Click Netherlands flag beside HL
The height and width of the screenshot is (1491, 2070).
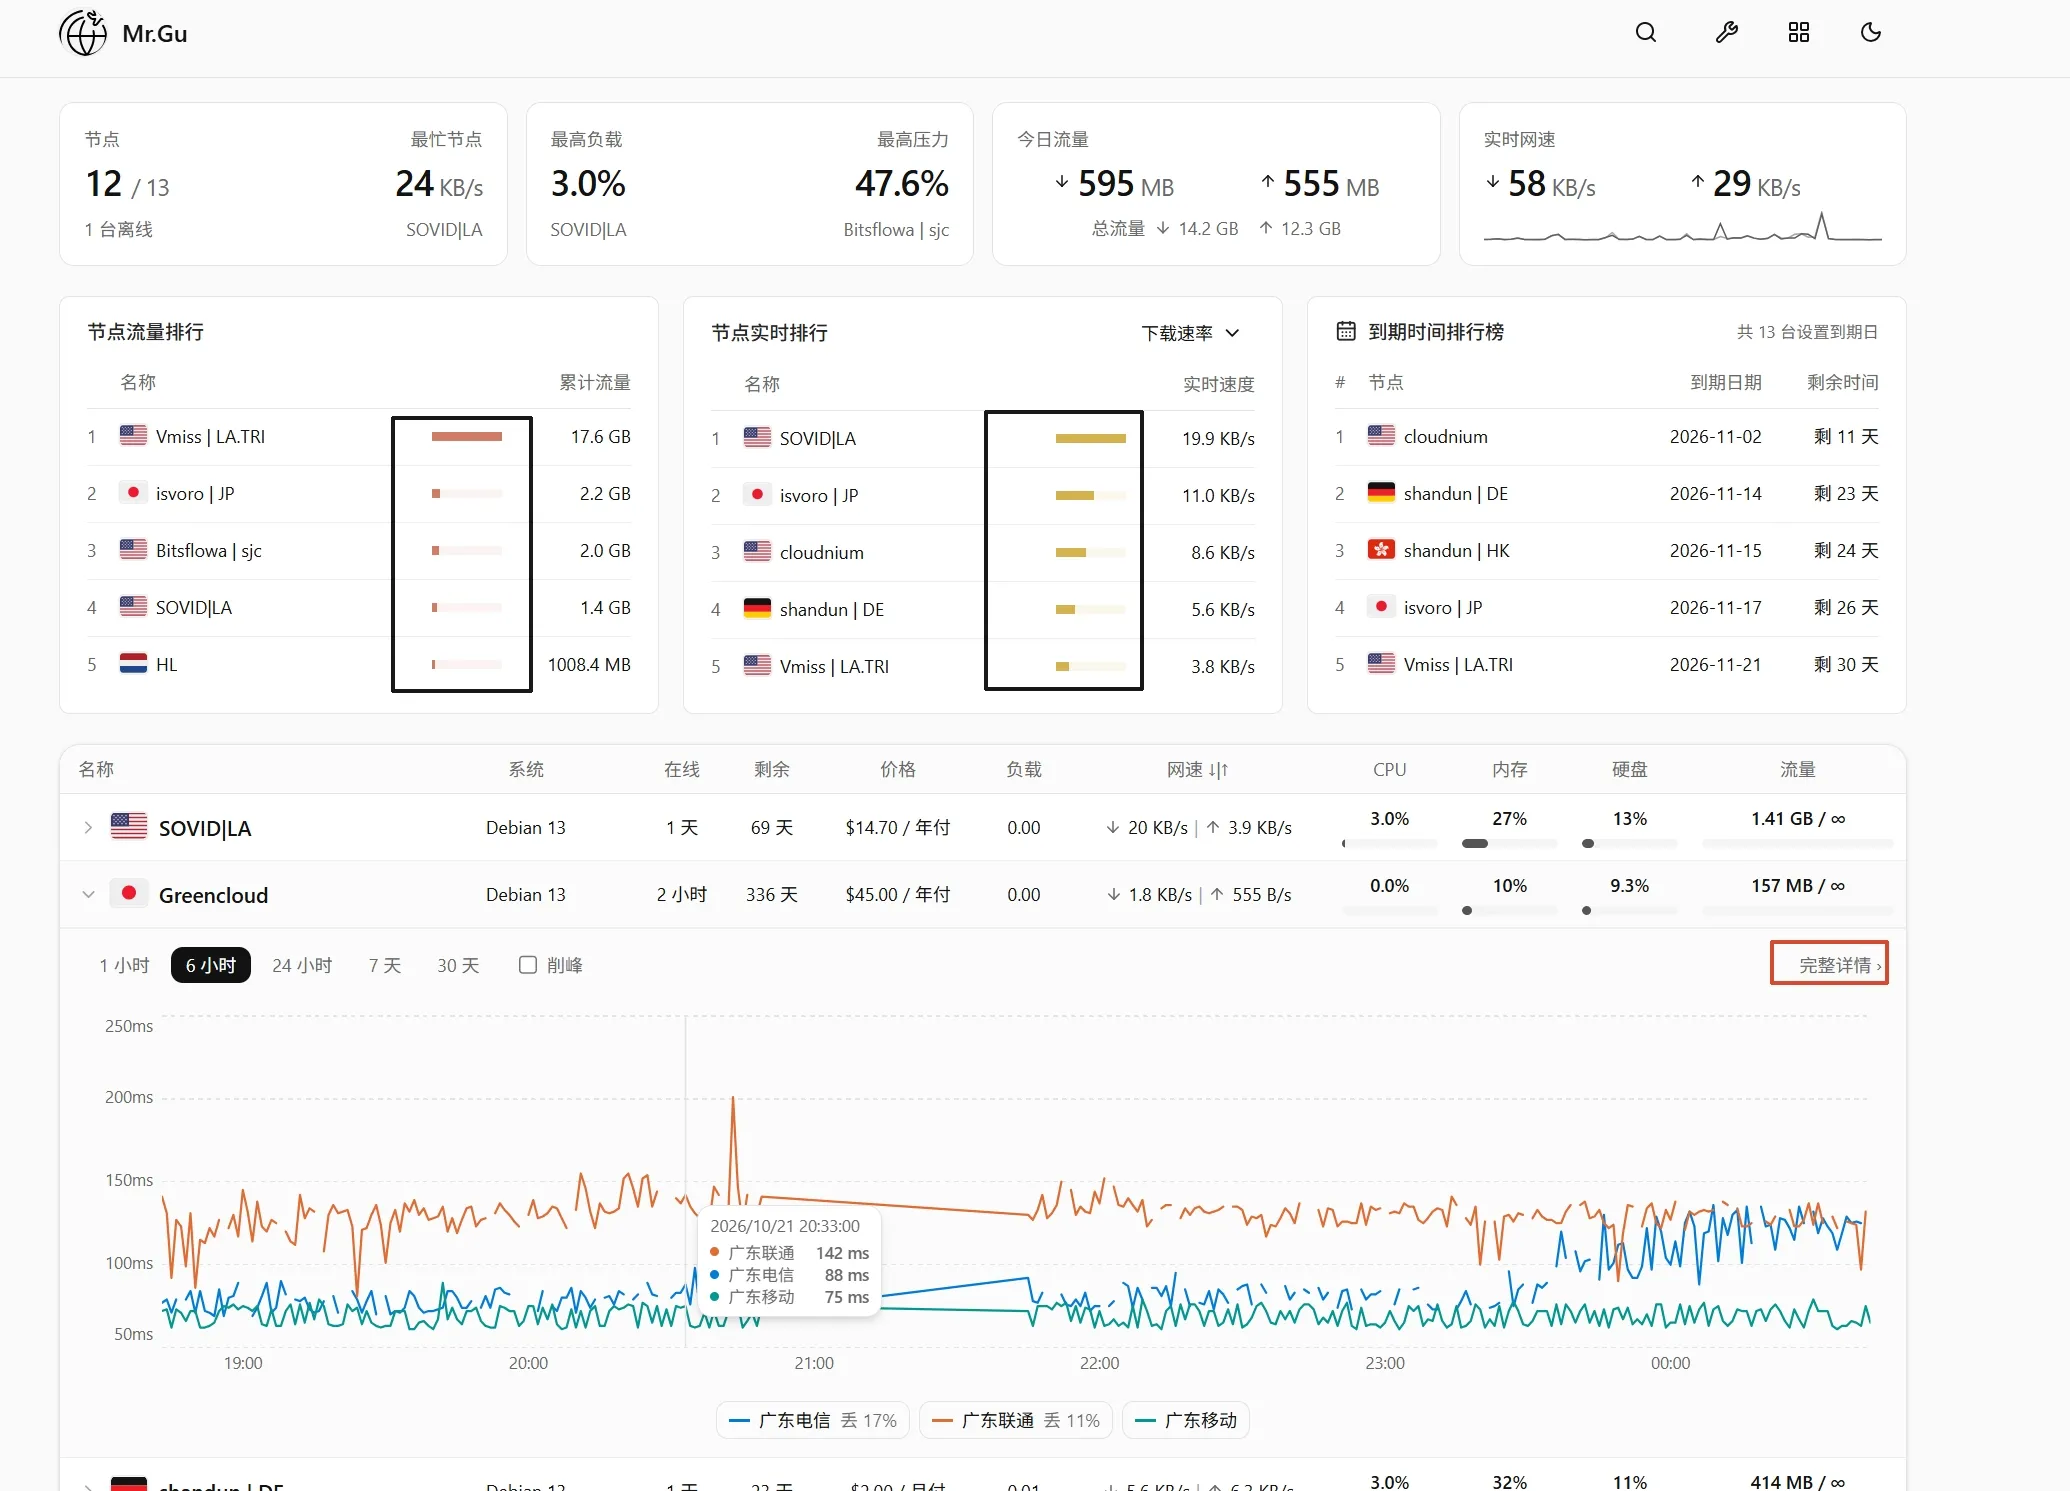tap(133, 664)
